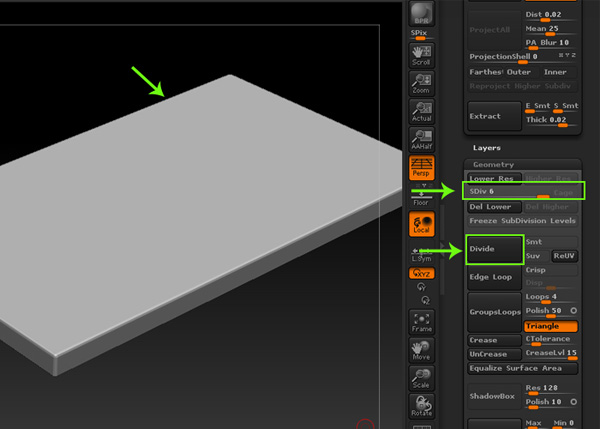Viewport: 600px width, 429px height.
Task: Click the Extract button
Action: coord(495,116)
